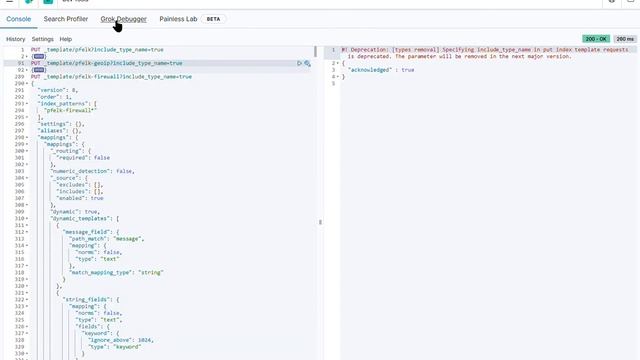Click line number 289 in the editor gutter

[x=19, y=77]
